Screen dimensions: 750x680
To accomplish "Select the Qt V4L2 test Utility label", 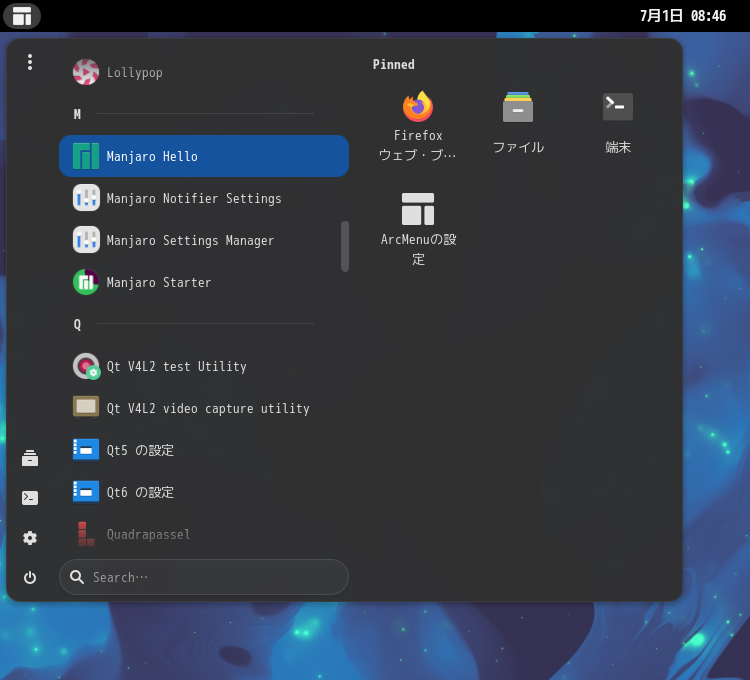I will click(x=176, y=366).
